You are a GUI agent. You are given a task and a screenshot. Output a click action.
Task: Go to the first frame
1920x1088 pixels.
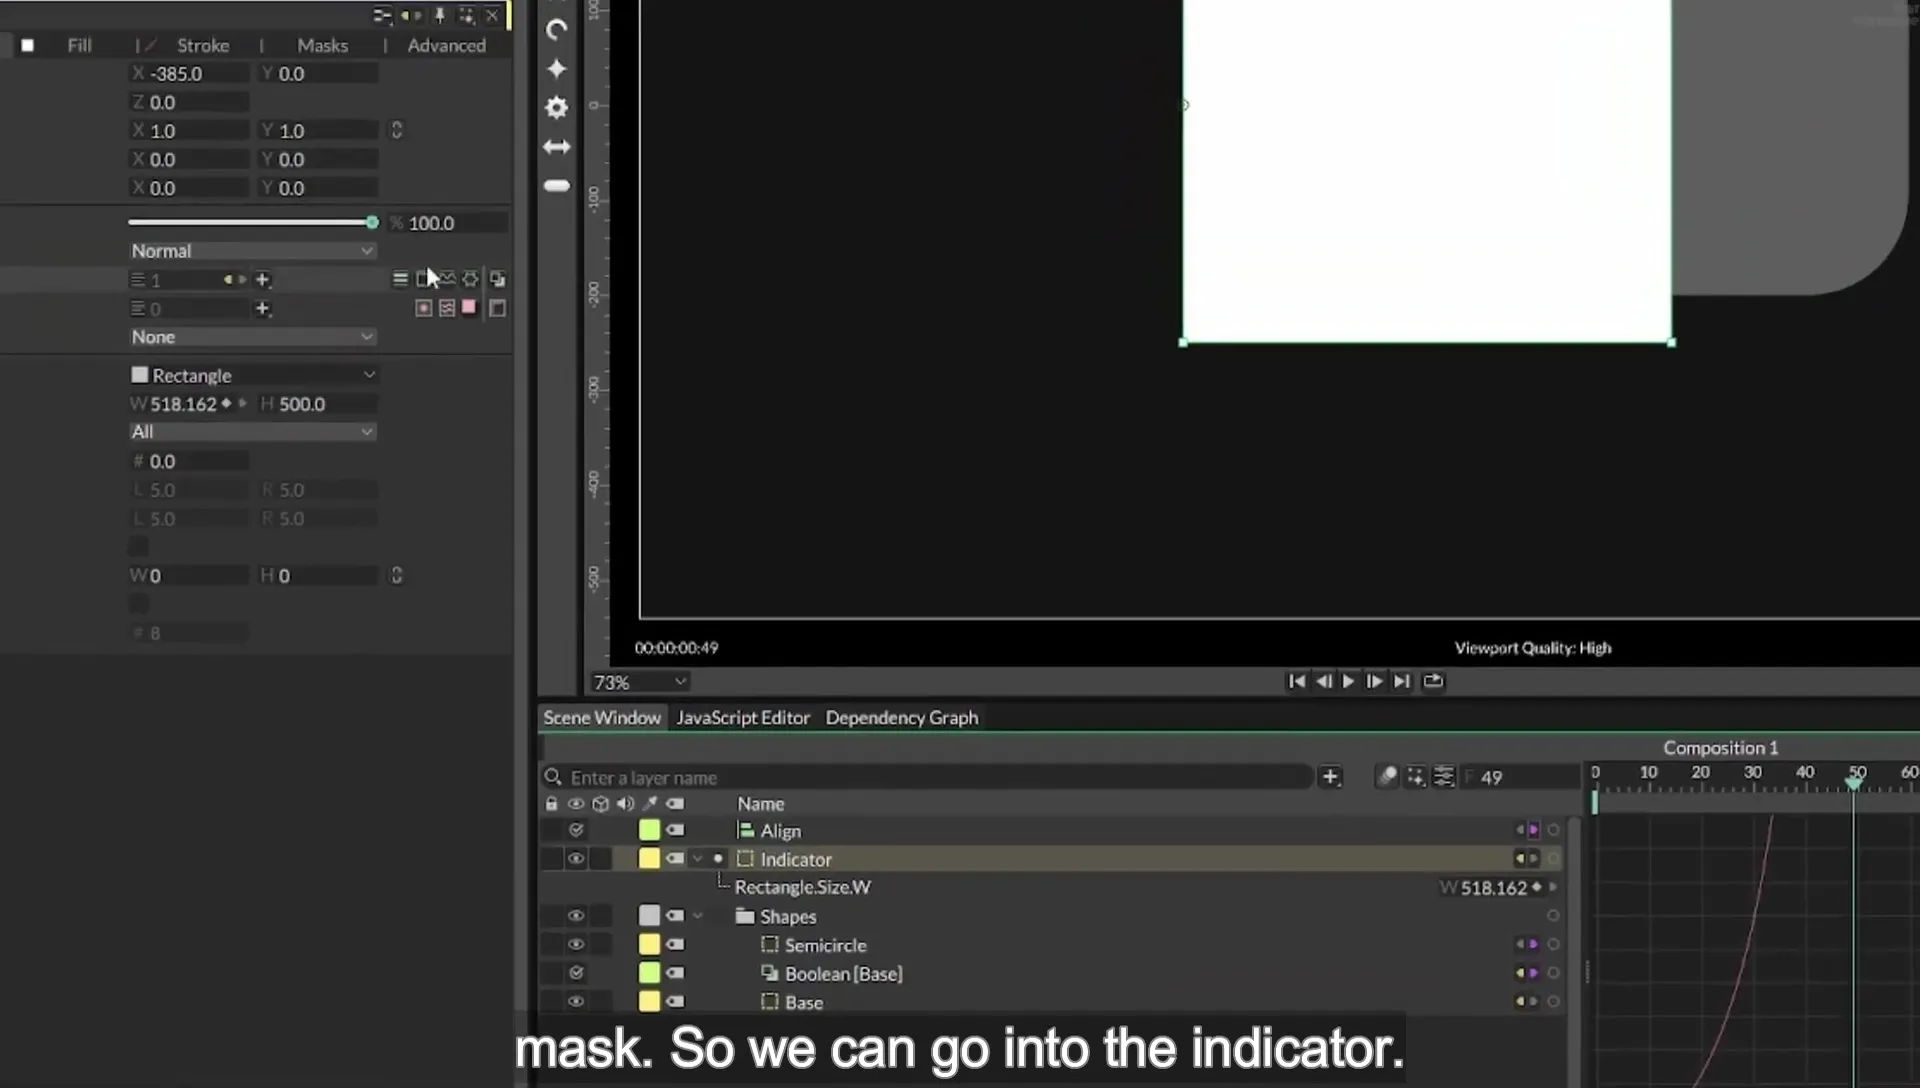[1297, 681]
